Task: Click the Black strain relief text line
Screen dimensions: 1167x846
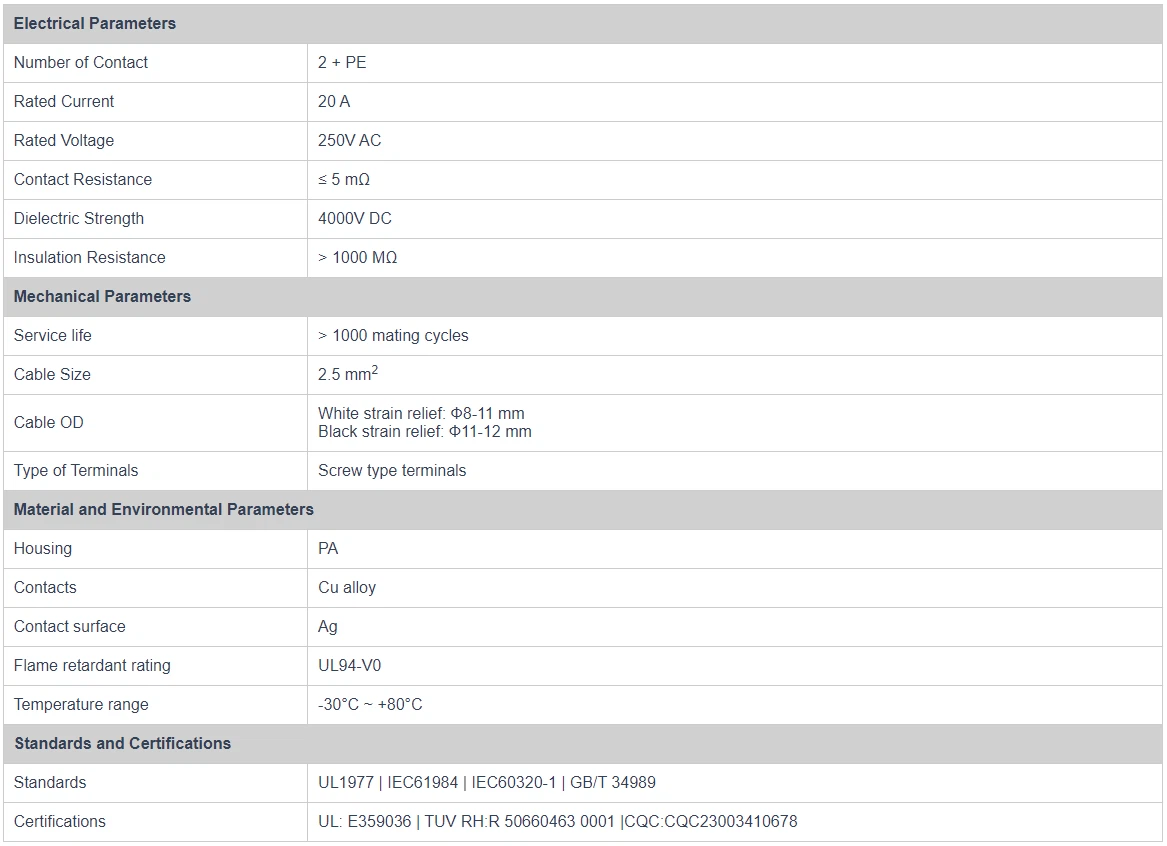Action: 425,432
